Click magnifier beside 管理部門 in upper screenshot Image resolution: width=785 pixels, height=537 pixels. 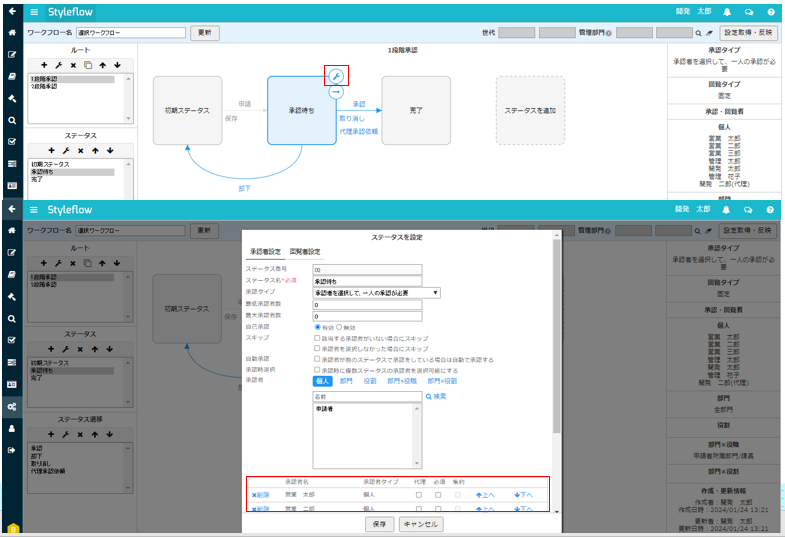[698, 33]
